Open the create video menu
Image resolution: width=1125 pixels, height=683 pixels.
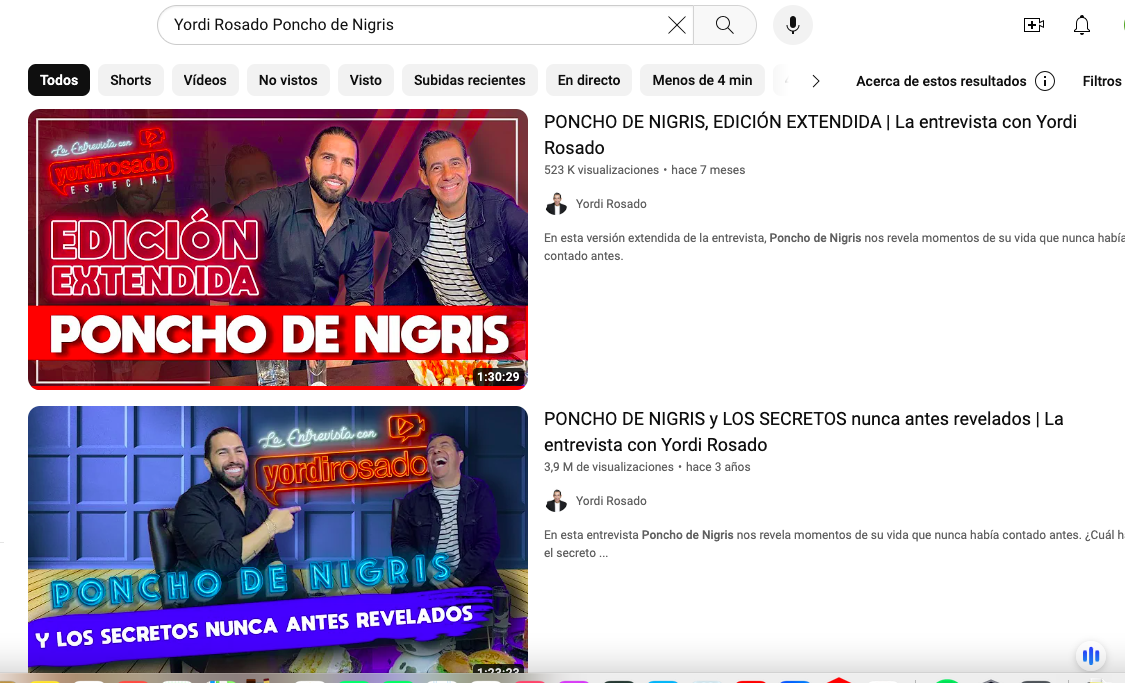point(1034,25)
